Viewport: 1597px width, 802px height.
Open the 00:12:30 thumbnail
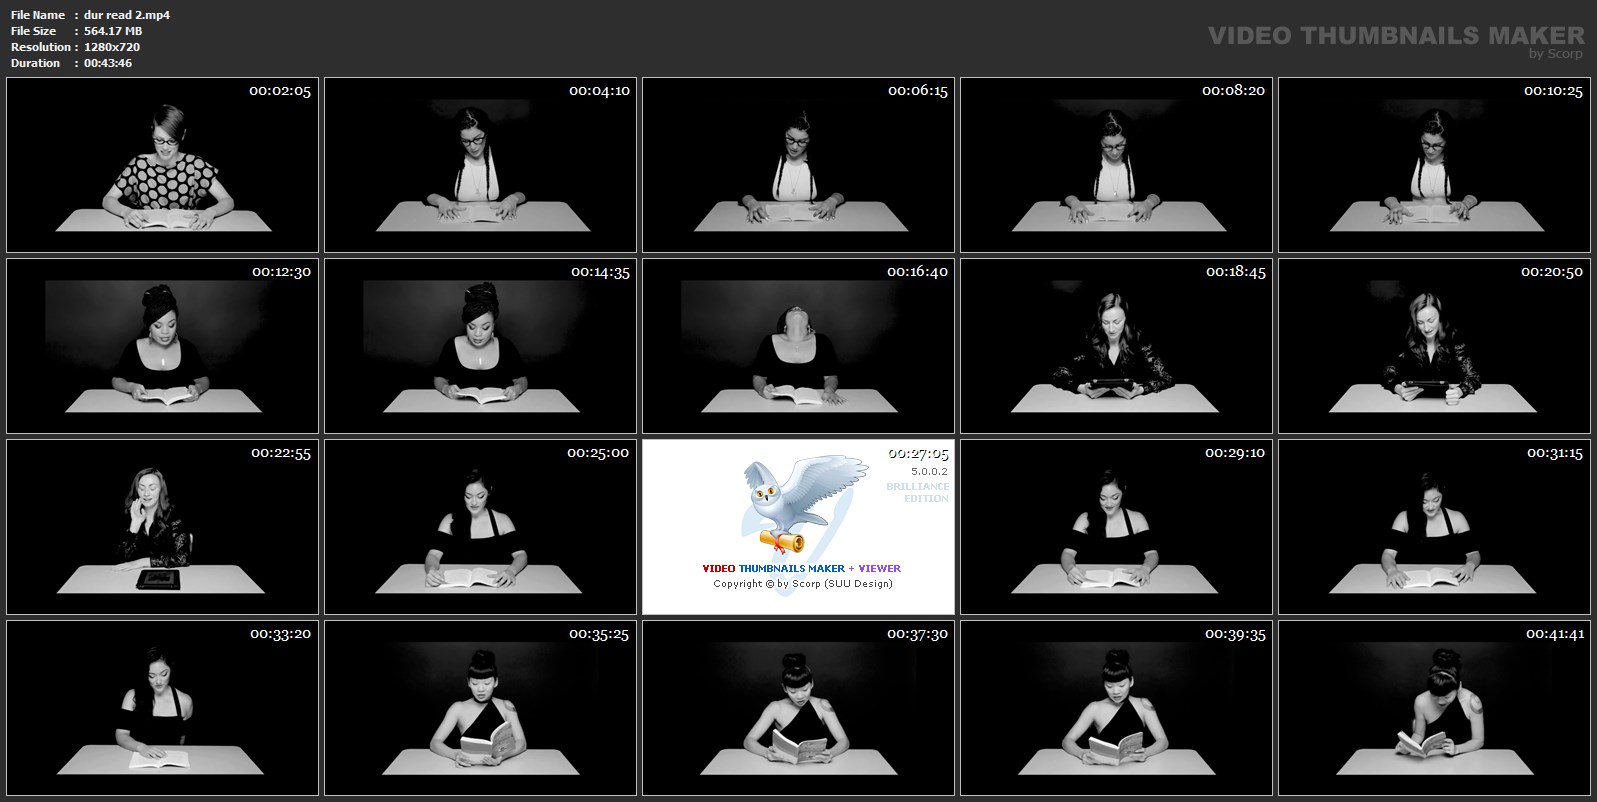pos(162,346)
